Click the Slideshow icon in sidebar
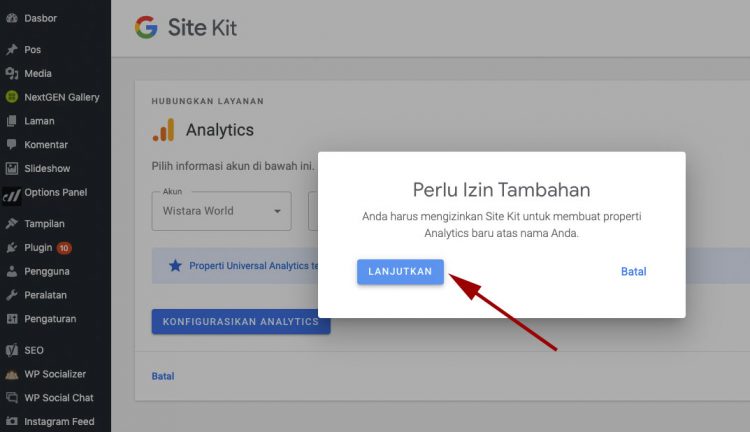Image resolution: width=750 pixels, height=432 pixels. pos(12,168)
